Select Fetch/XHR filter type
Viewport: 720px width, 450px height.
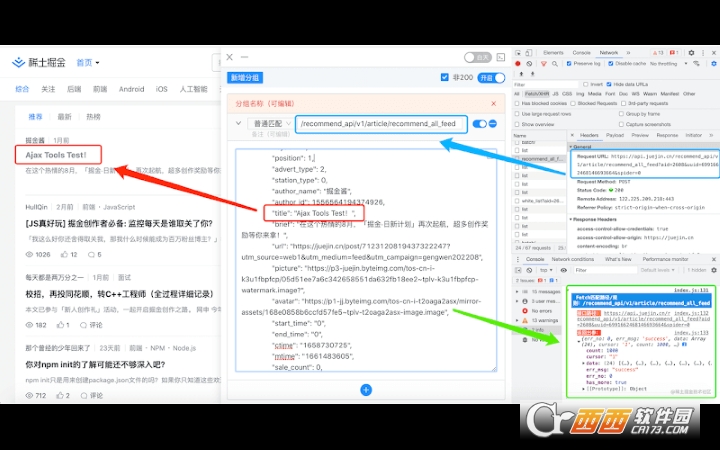537,94
